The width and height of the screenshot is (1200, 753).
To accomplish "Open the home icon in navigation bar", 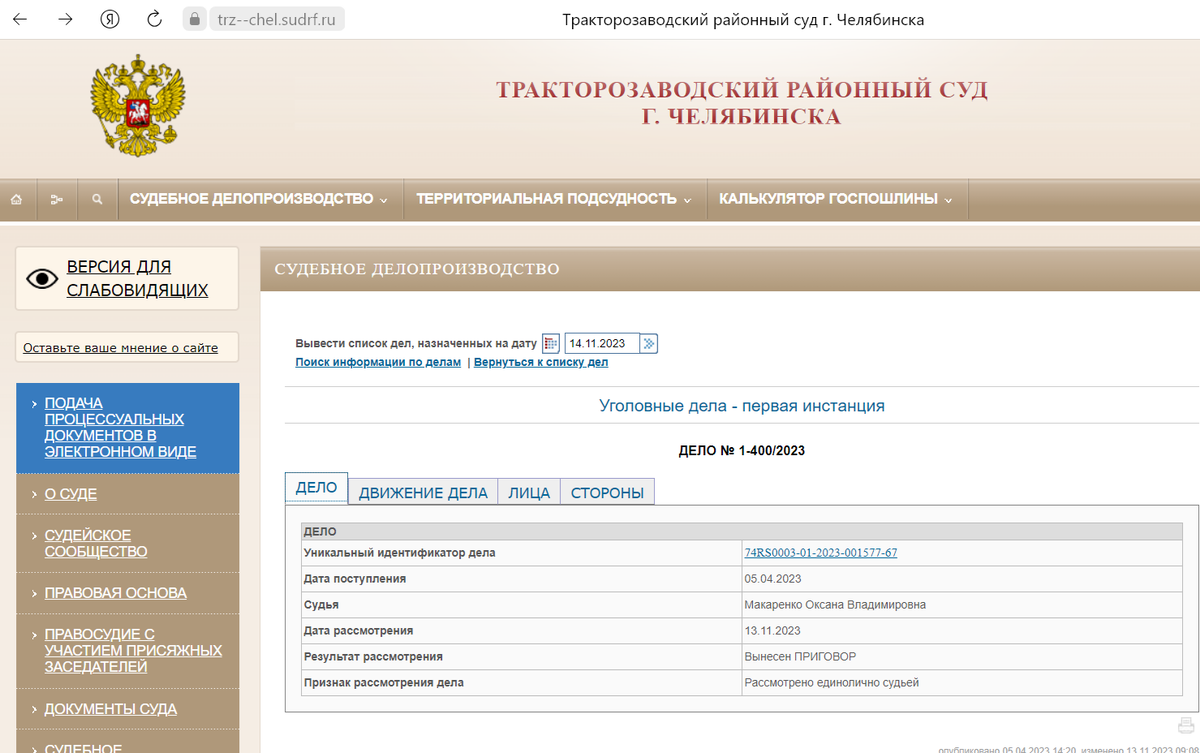I will 17,199.
